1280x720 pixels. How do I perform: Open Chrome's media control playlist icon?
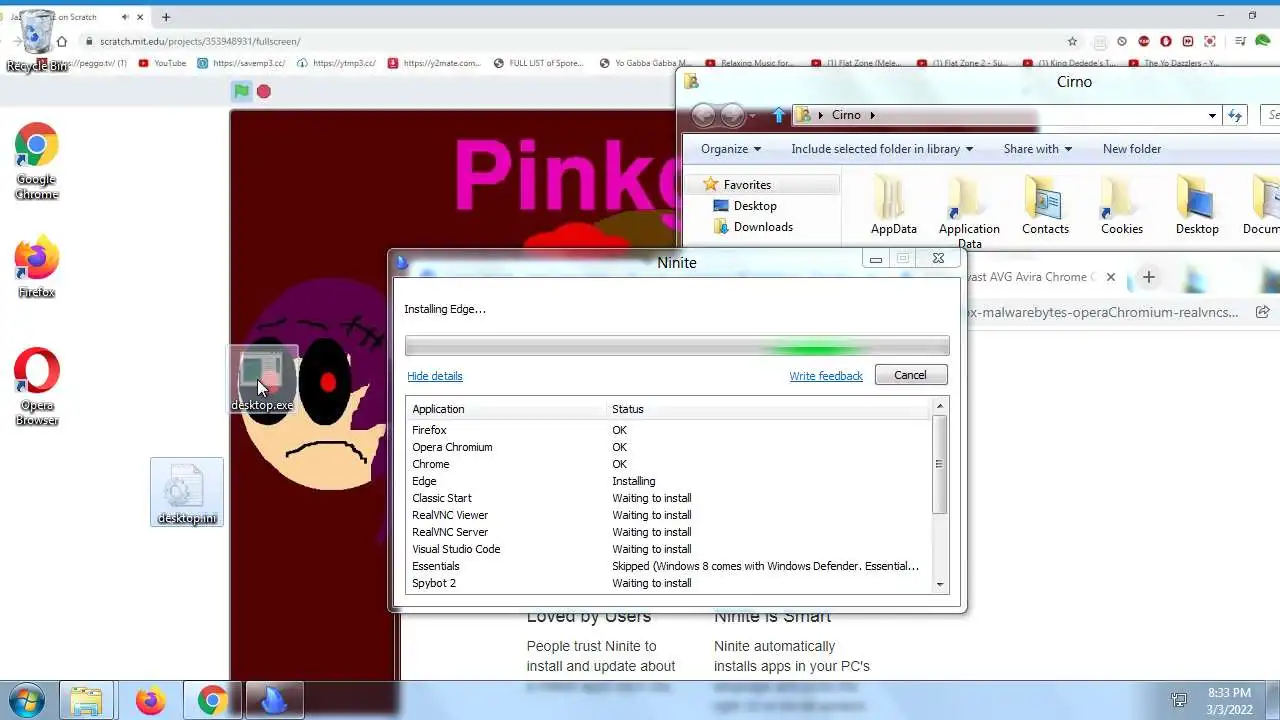[x=1240, y=41]
